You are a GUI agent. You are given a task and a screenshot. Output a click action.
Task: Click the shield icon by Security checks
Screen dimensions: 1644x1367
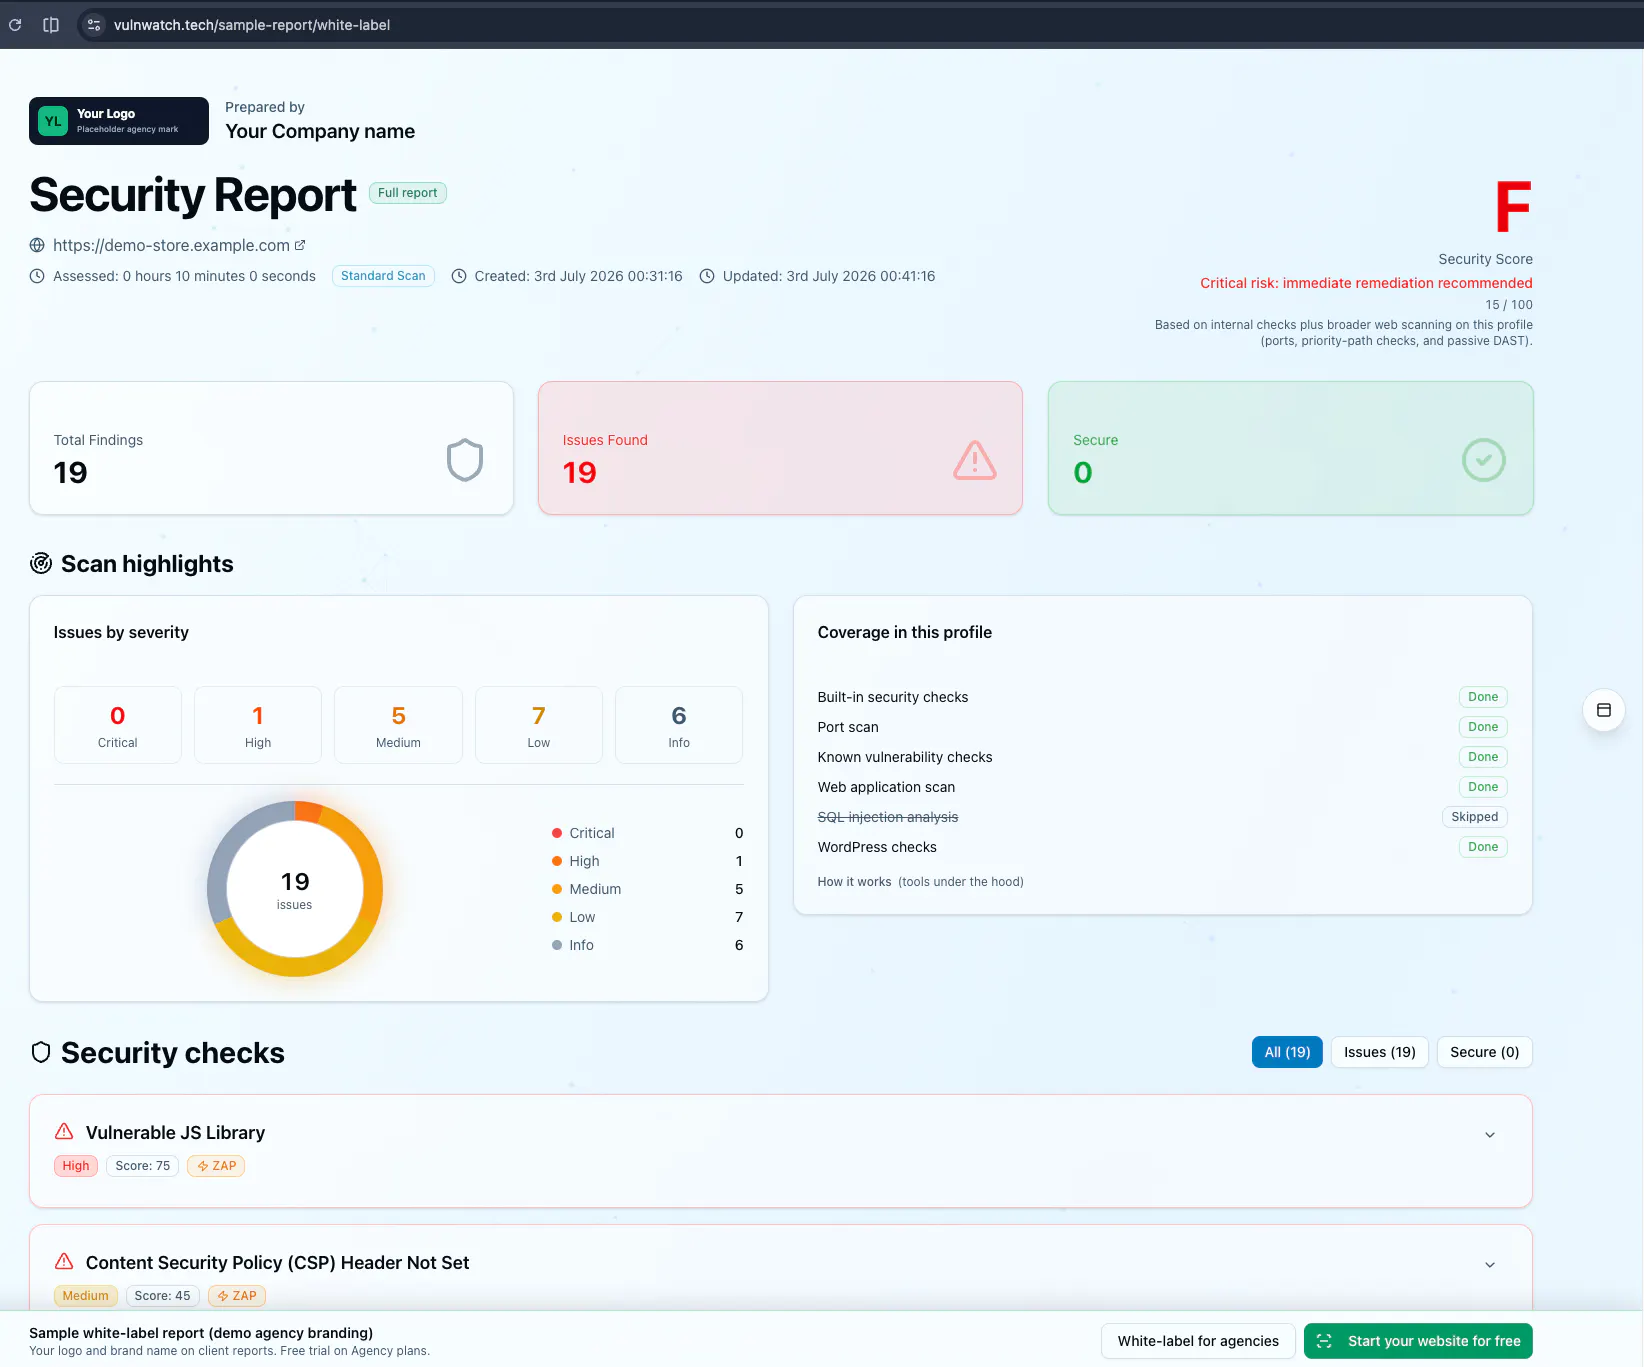click(x=41, y=1052)
